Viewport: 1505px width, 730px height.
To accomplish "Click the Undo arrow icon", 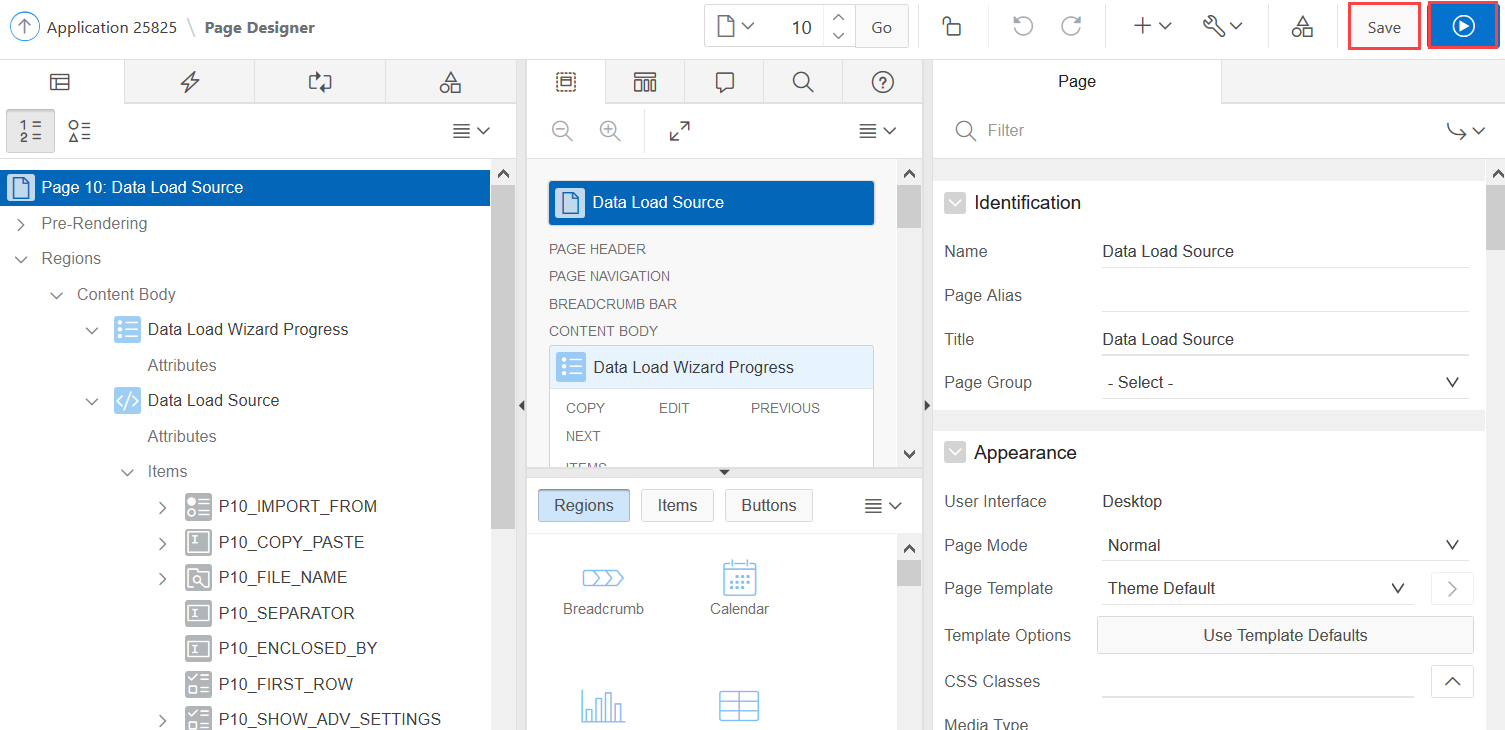I will coord(1023,27).
